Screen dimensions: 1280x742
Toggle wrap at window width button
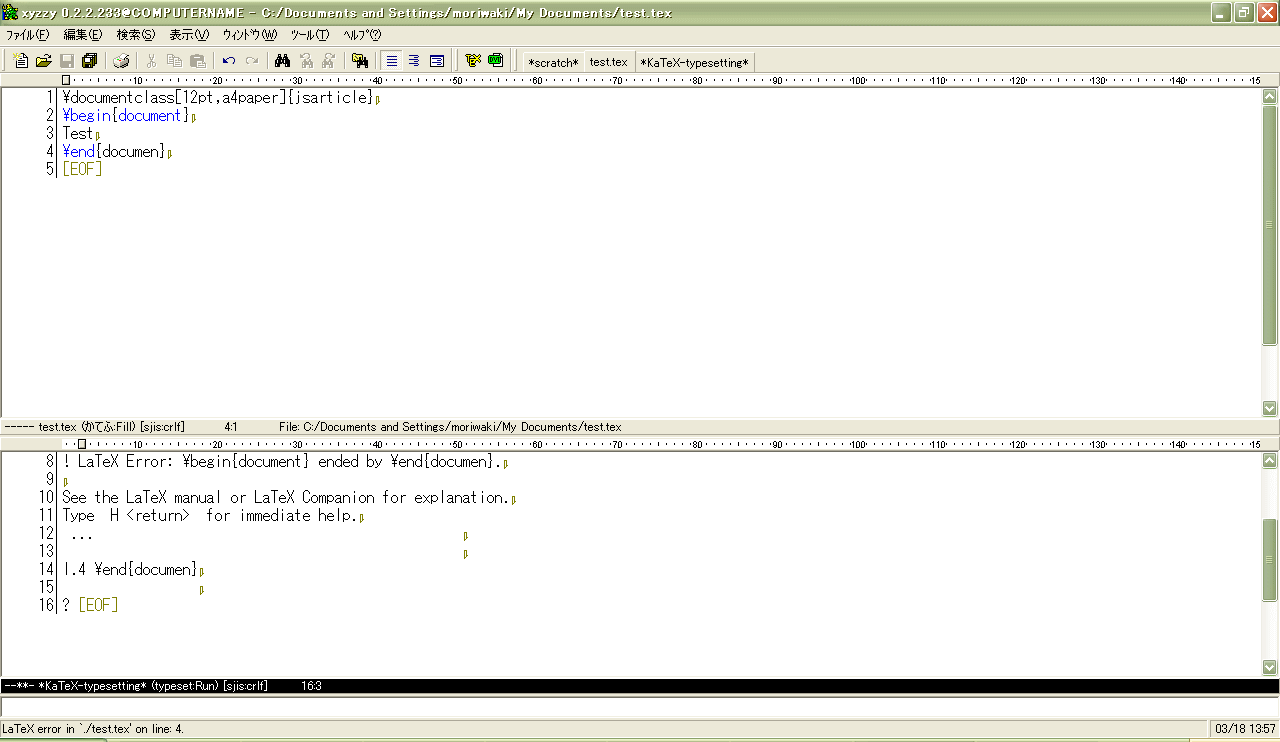pyautogui.click(x=437, y=61)
